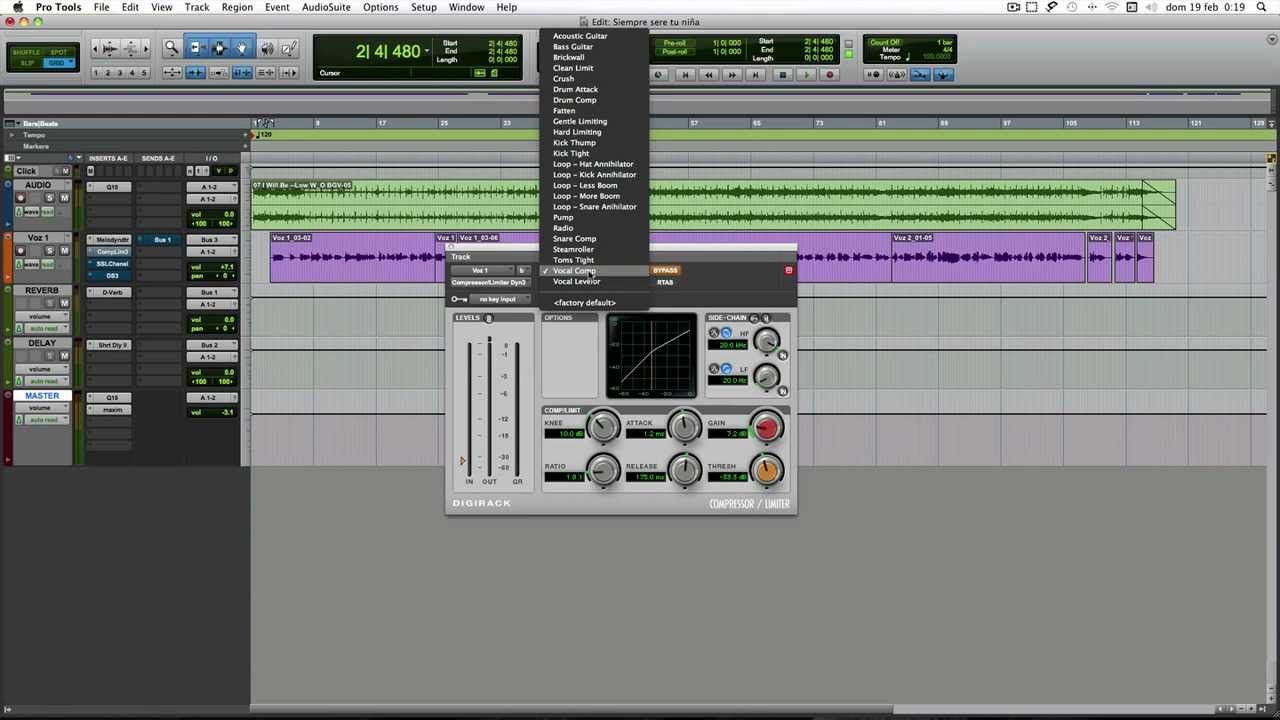Viewport: 1280px width, 720px height.
Task: Select the Pencil tool
Action: coord(289,48)
